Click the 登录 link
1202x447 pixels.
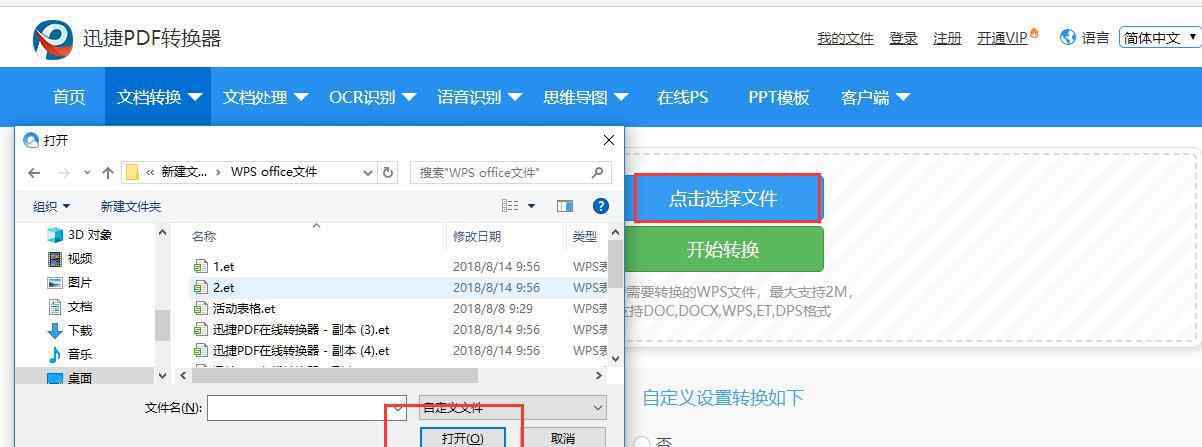[903, 38]
